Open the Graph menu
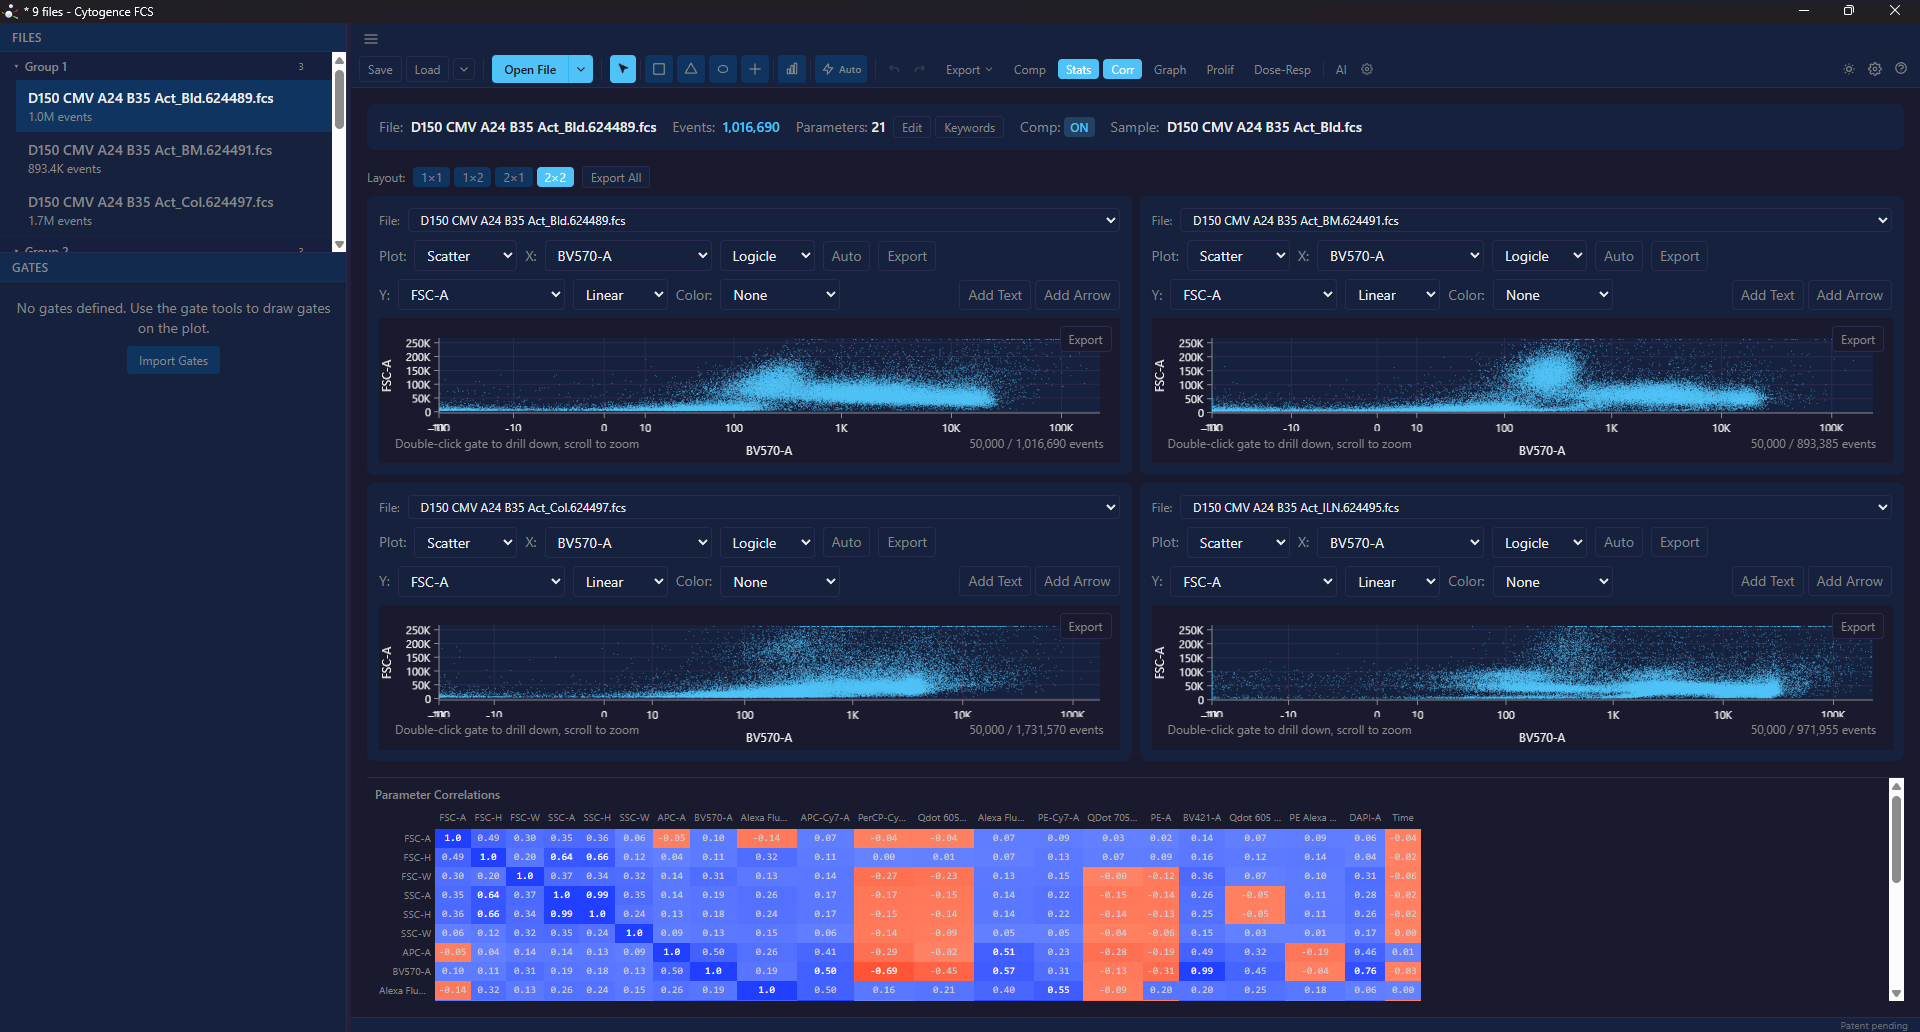 tap(1170, 69)
